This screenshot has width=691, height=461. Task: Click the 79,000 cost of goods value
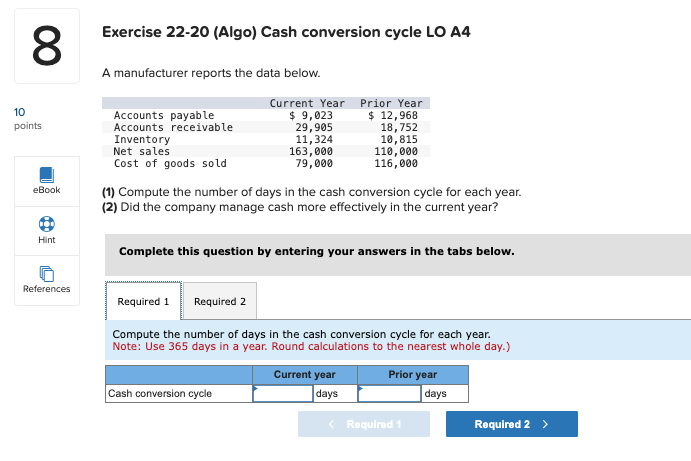click(x=314, y=164)
